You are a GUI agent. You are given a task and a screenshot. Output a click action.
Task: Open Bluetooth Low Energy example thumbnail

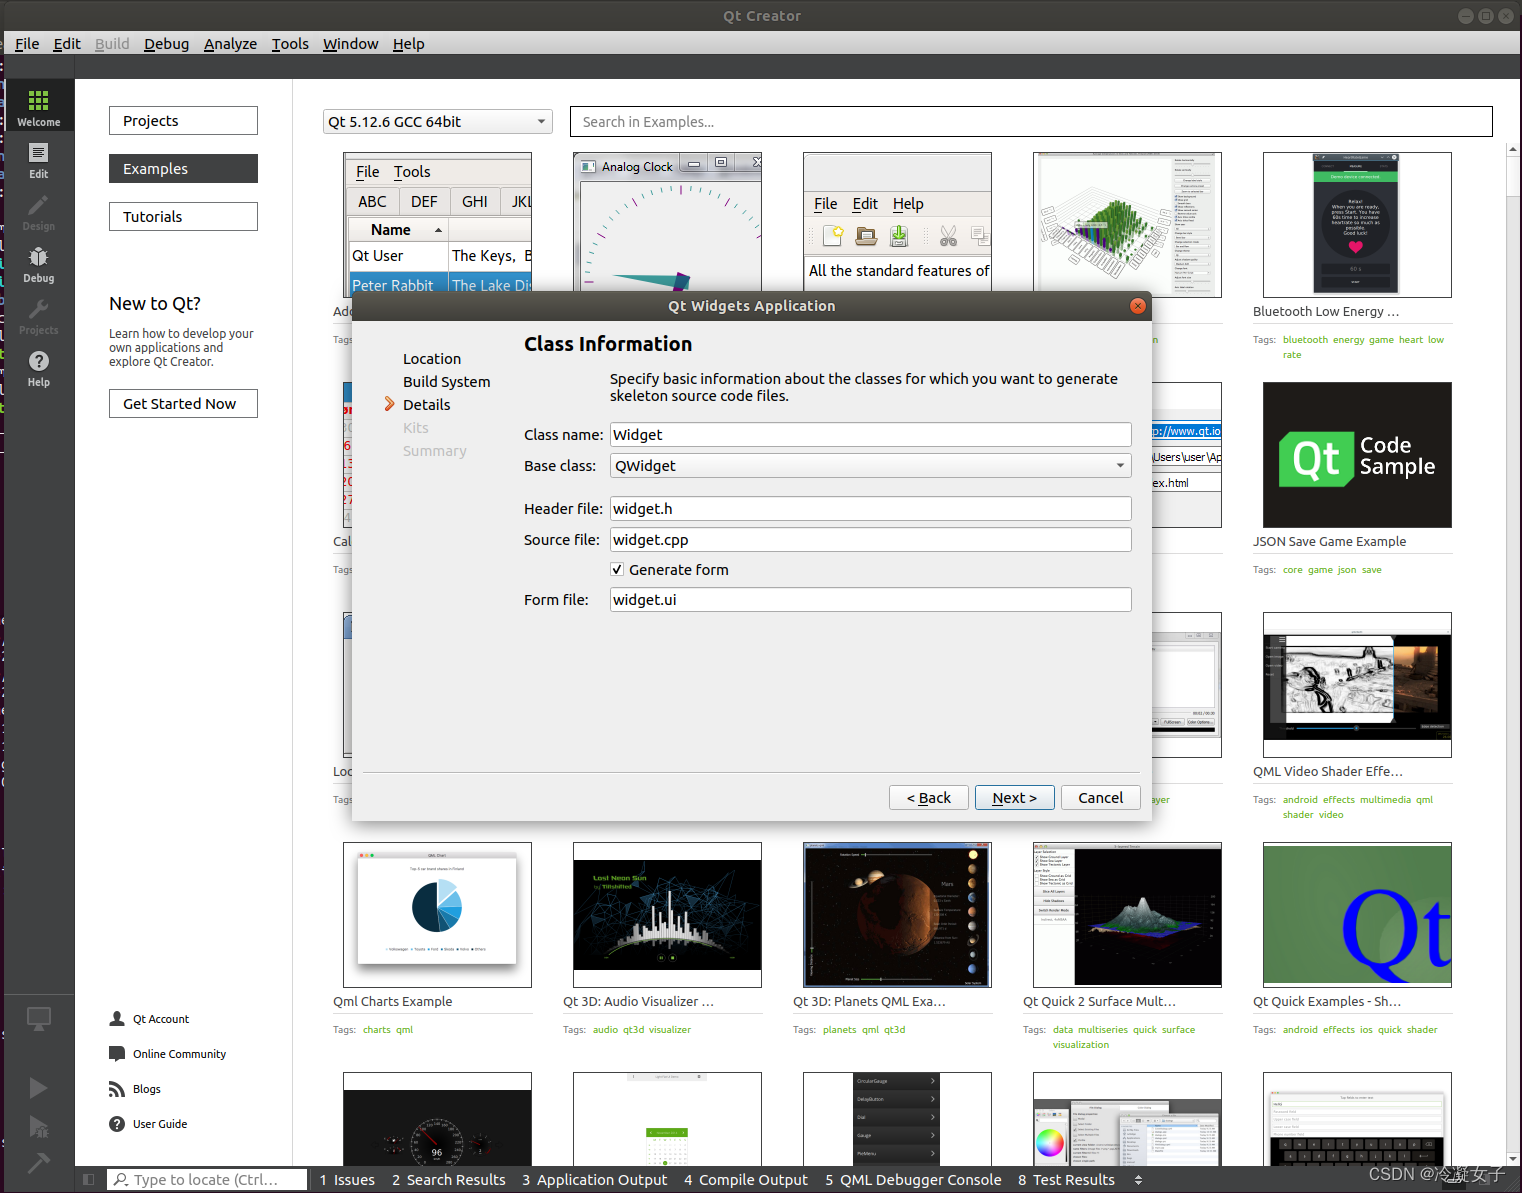1357,225
